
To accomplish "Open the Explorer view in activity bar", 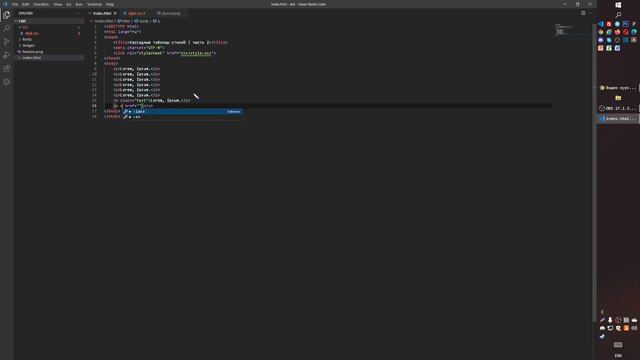I will (7, 15).
